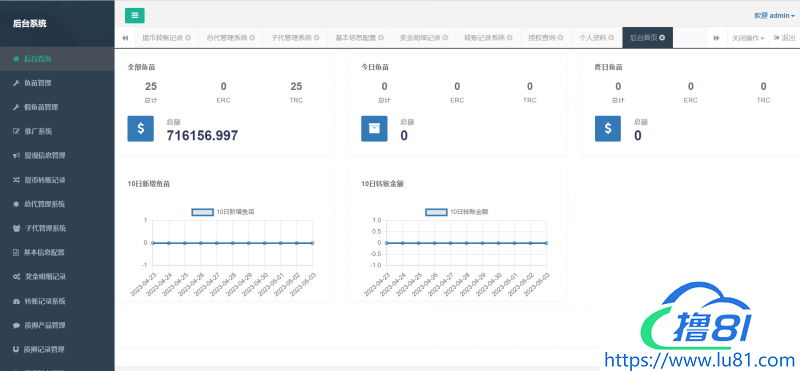Switch to the 个人资料 tab
This screenshot has height=371, width=800.
pyautogui.click(x=593, y=38)
